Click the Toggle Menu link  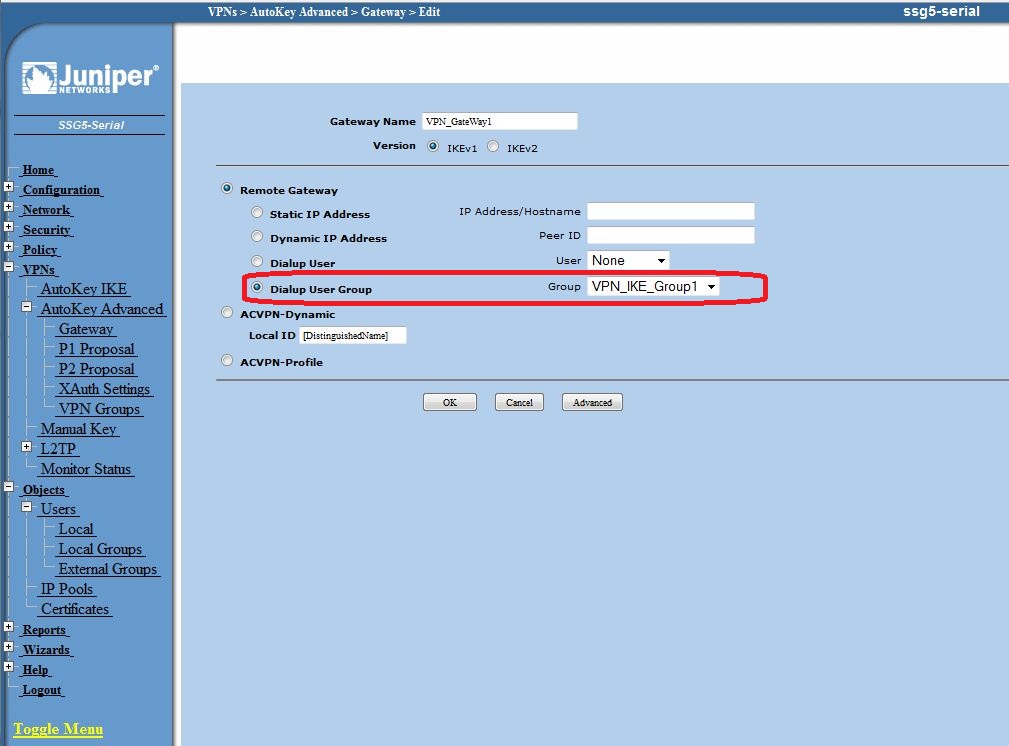click(x=58, y=729)
